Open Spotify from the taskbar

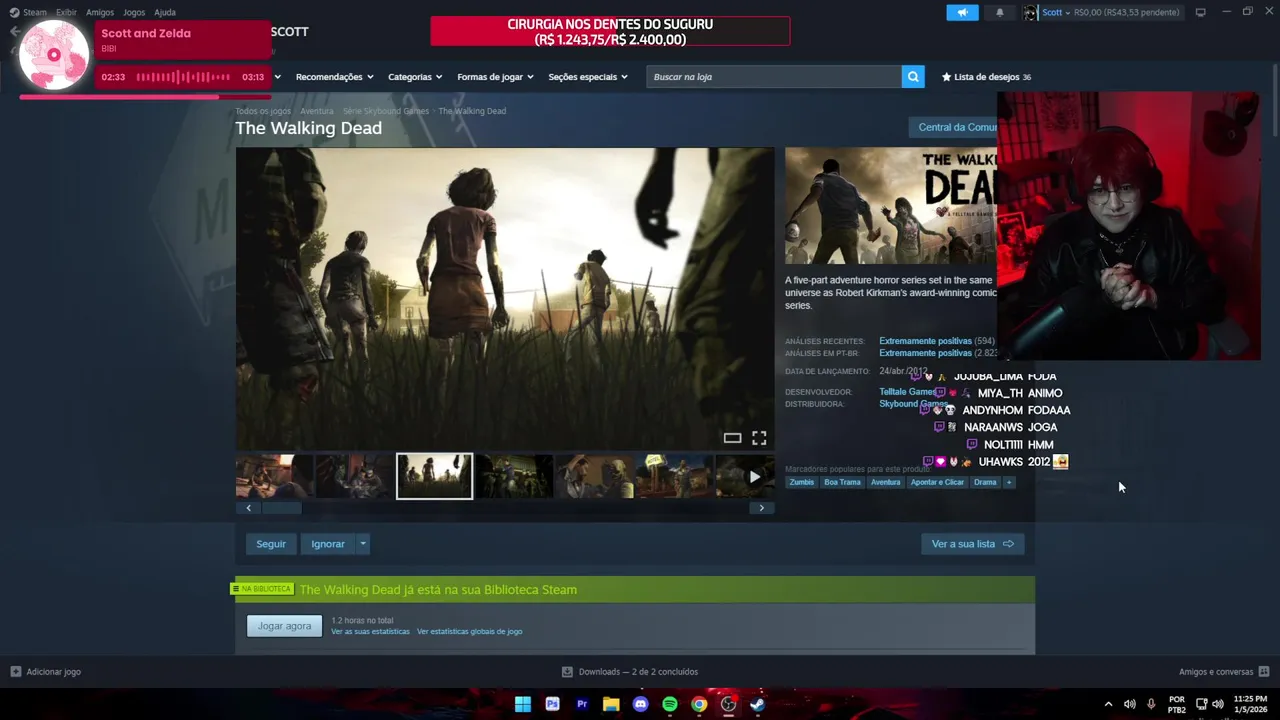coord(669,704)
